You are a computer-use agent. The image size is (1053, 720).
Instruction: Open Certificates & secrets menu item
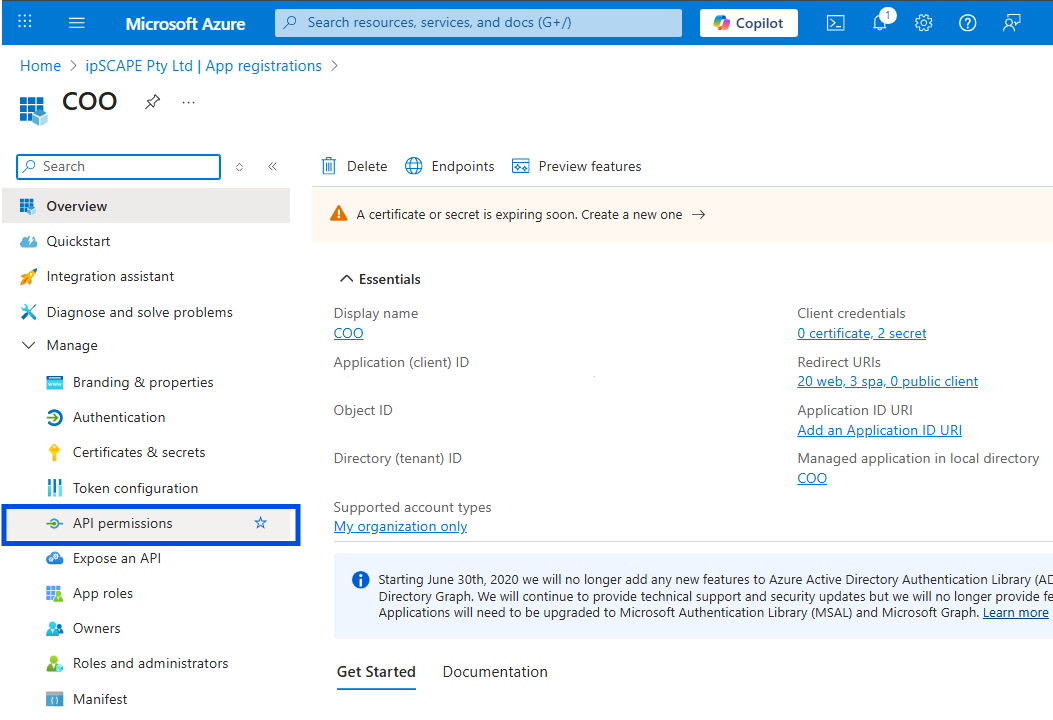138,452
